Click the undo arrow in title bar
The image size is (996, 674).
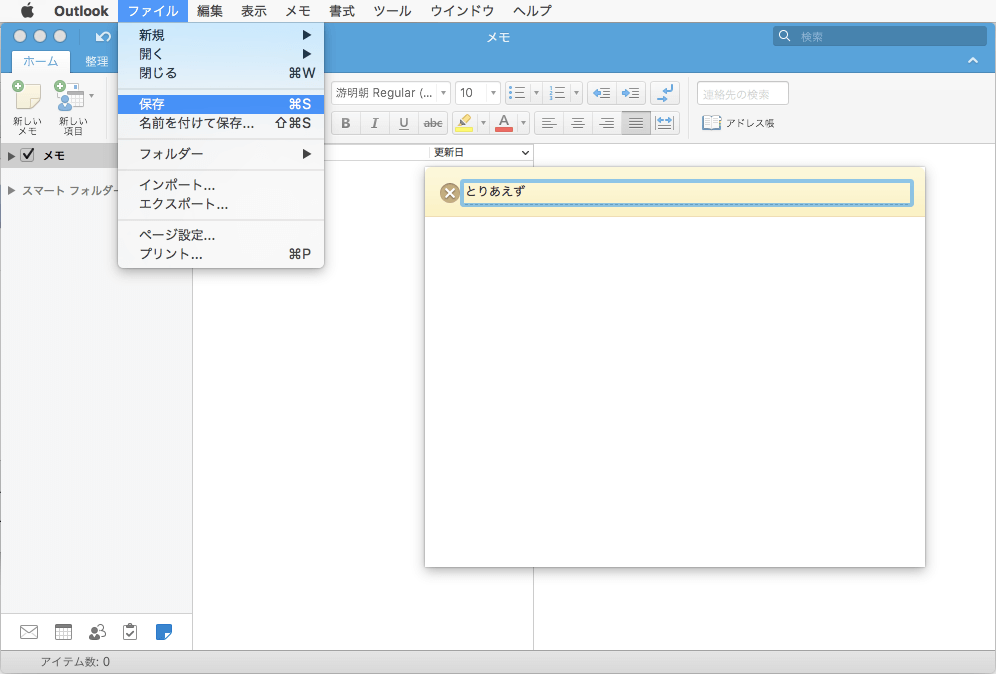[103, 37]
